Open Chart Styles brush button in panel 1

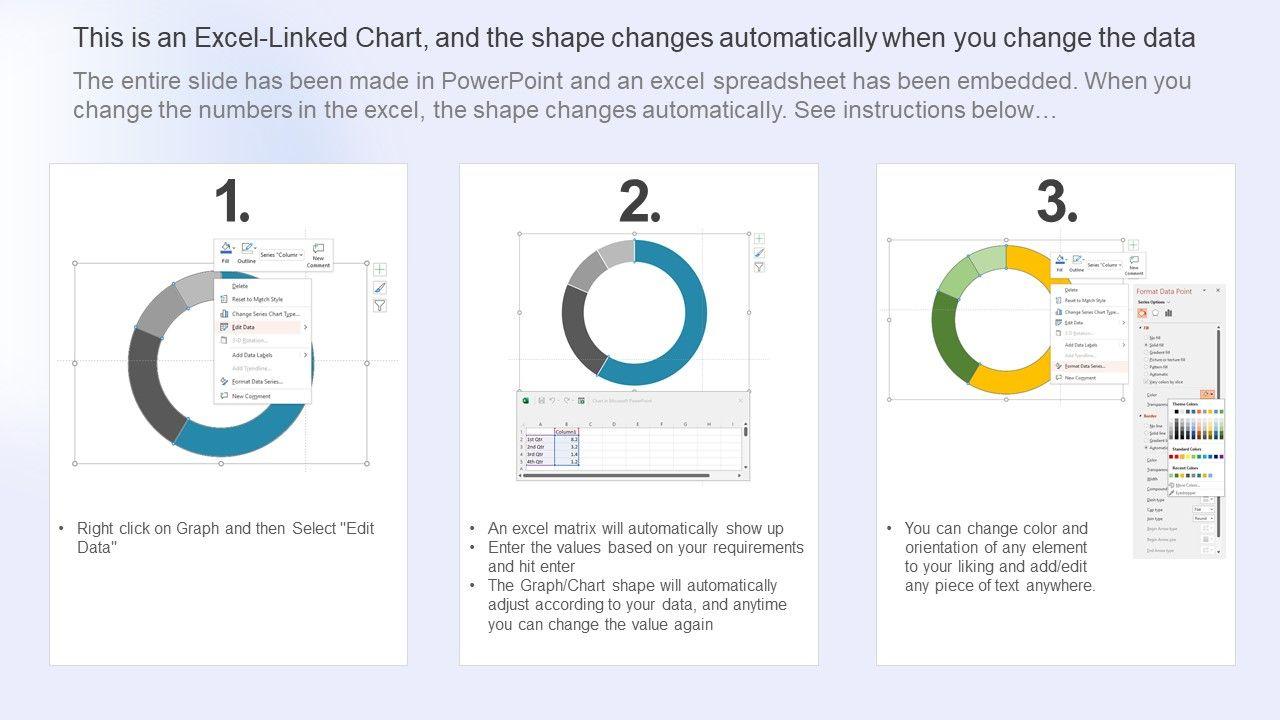380,287
